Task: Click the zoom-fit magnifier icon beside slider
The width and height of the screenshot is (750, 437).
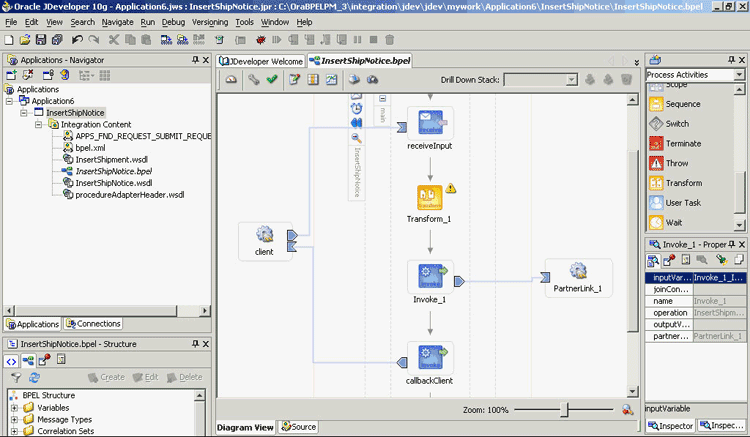Action: click(628, 410)
